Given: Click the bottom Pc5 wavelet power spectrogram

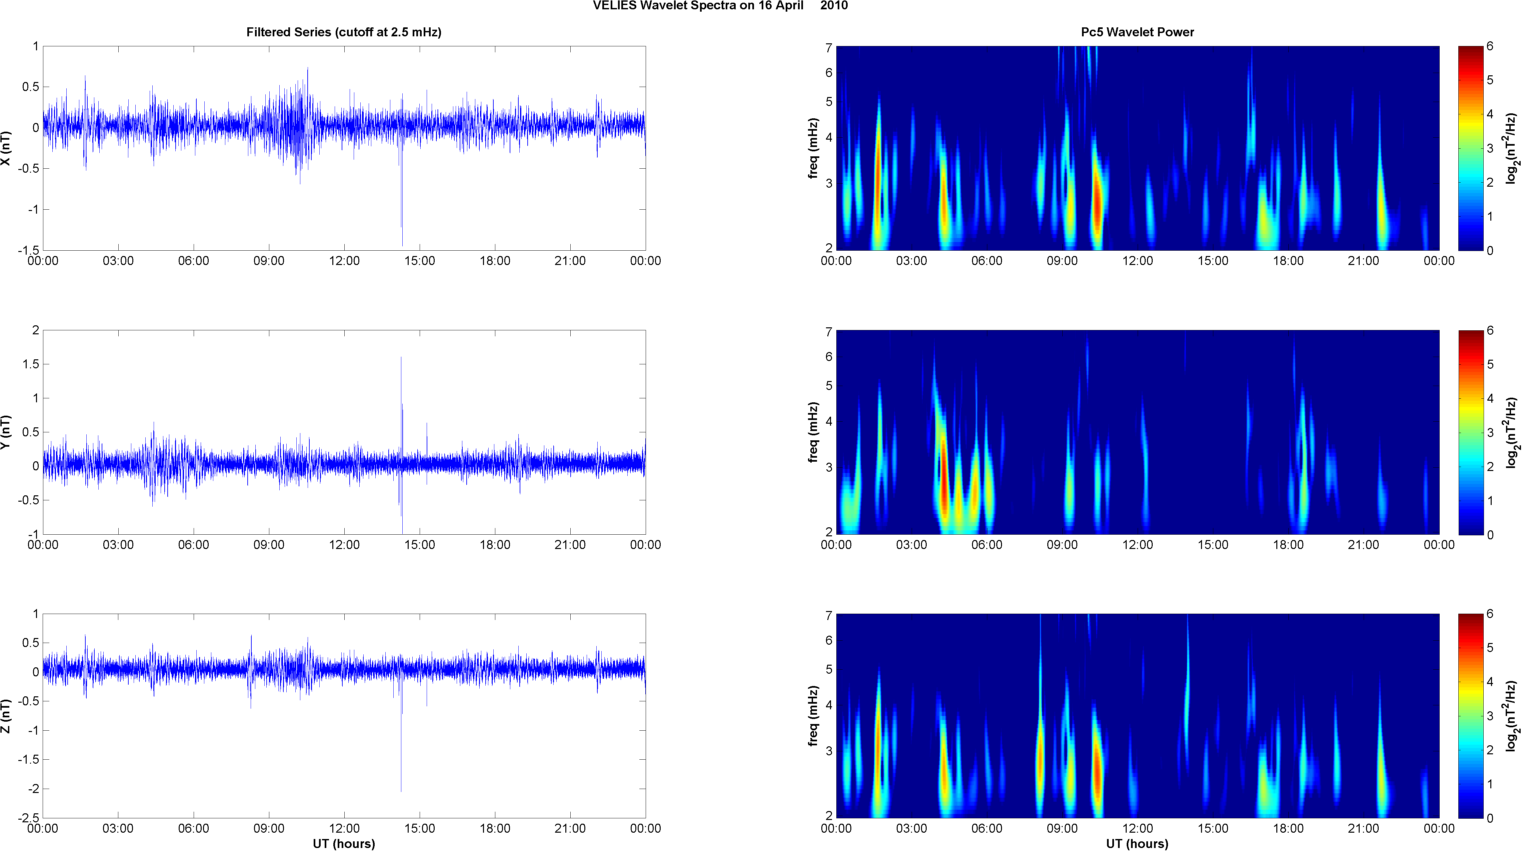Looking at the screenshot, I should 1137,716.
